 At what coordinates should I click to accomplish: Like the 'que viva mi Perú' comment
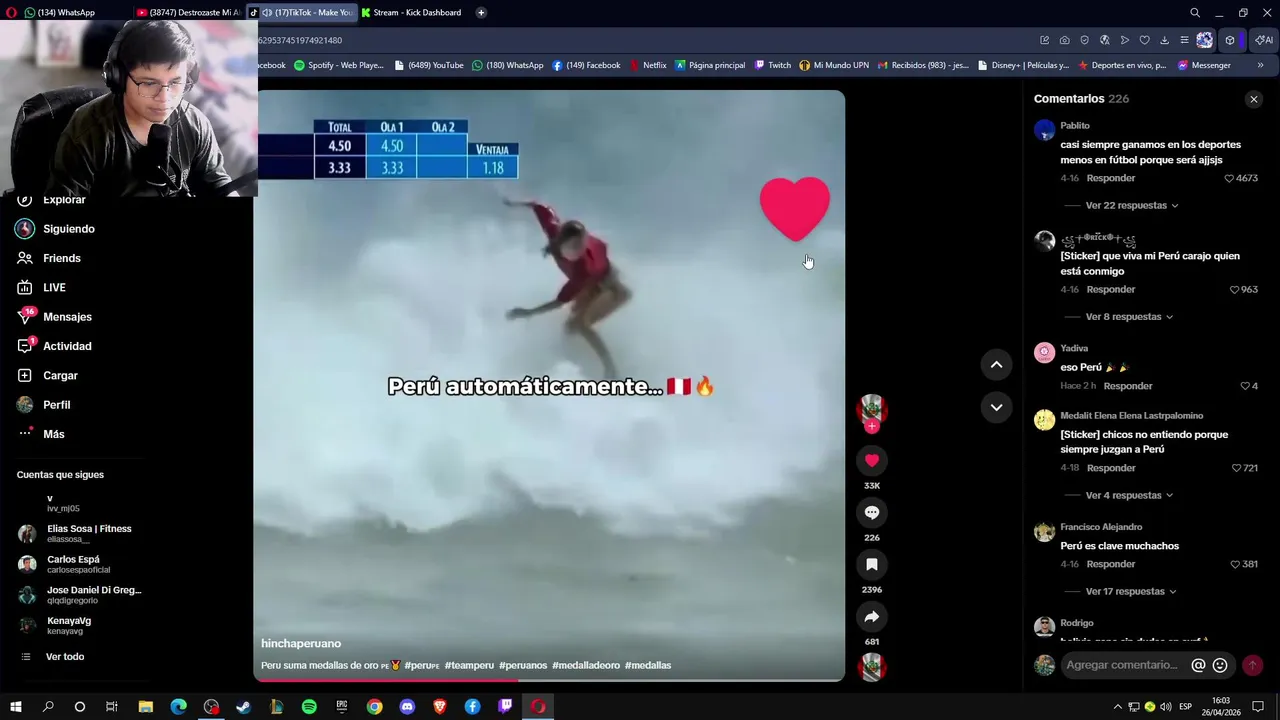(x=1234, y=289)
